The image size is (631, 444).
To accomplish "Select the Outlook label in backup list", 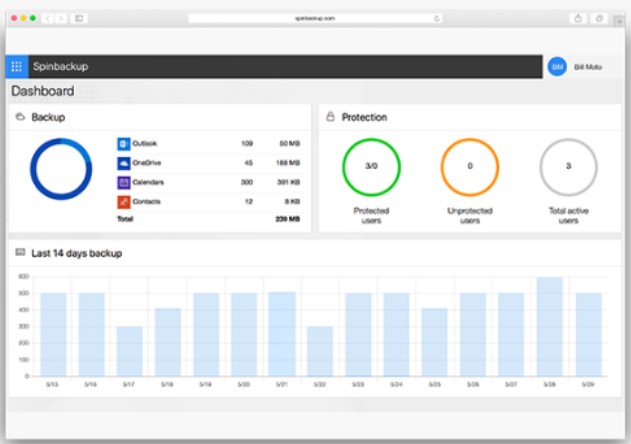I will click(x=144, y=143).
